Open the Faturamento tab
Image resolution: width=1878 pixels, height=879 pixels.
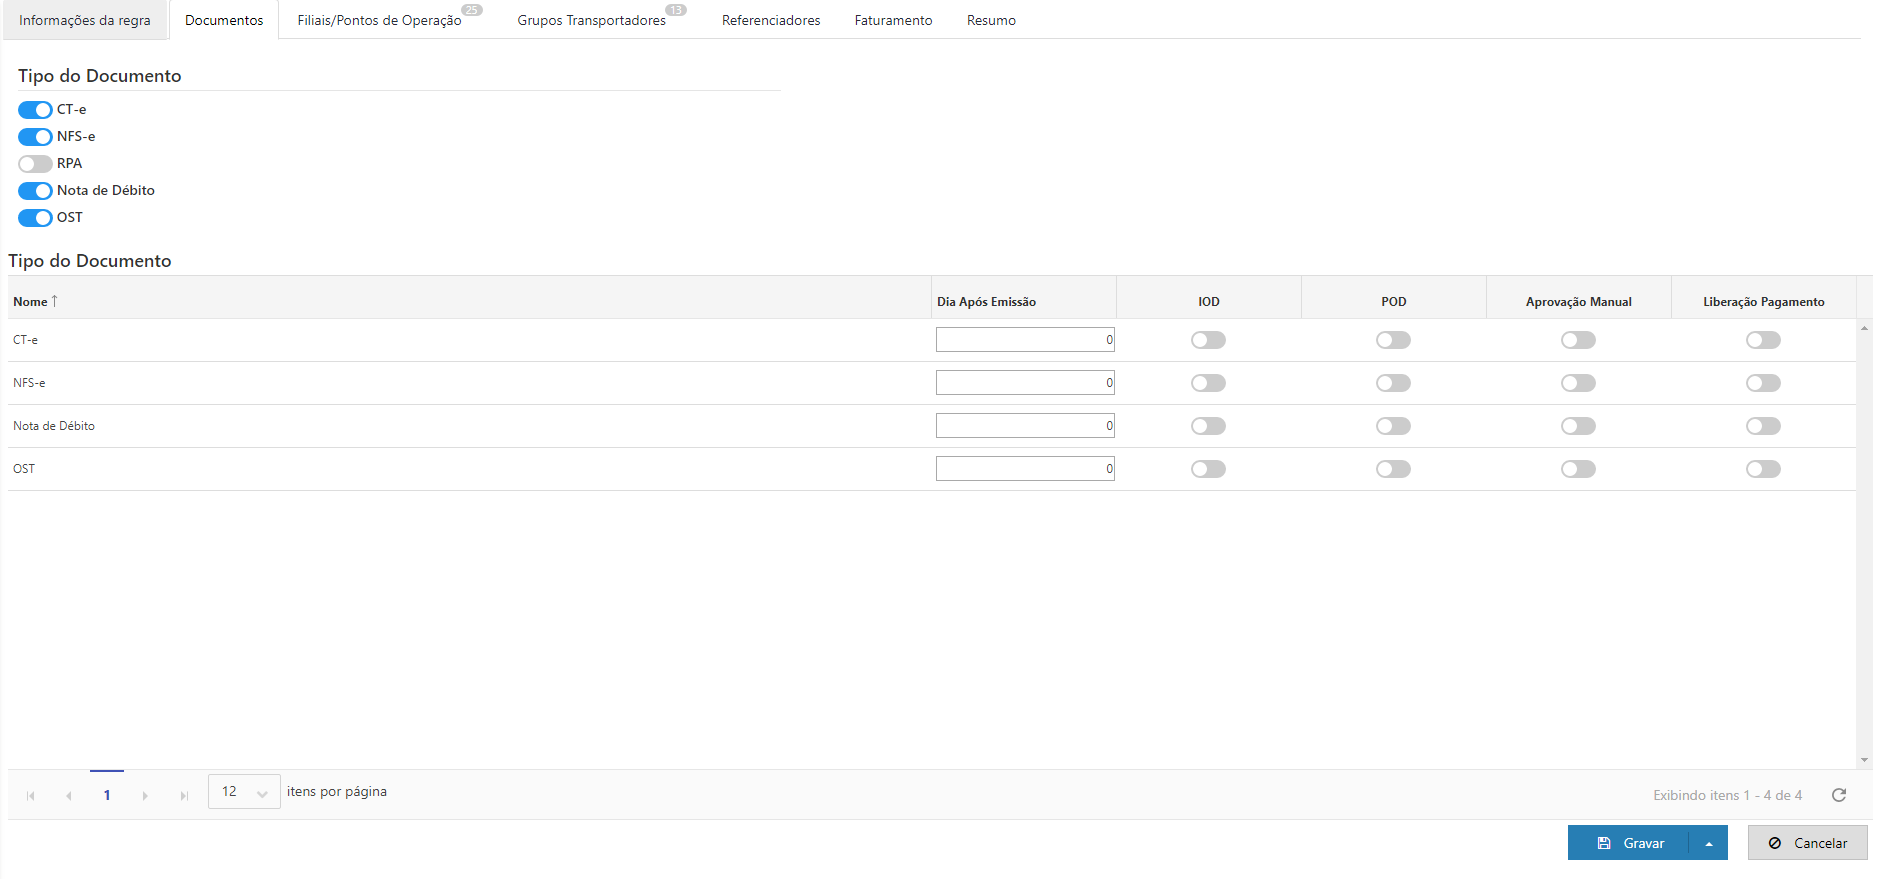pyautogui.click(x=893, y=20)
